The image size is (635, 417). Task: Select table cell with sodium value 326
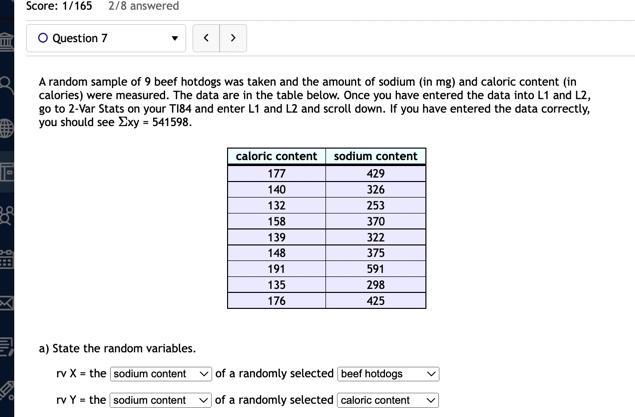(375, 189)
